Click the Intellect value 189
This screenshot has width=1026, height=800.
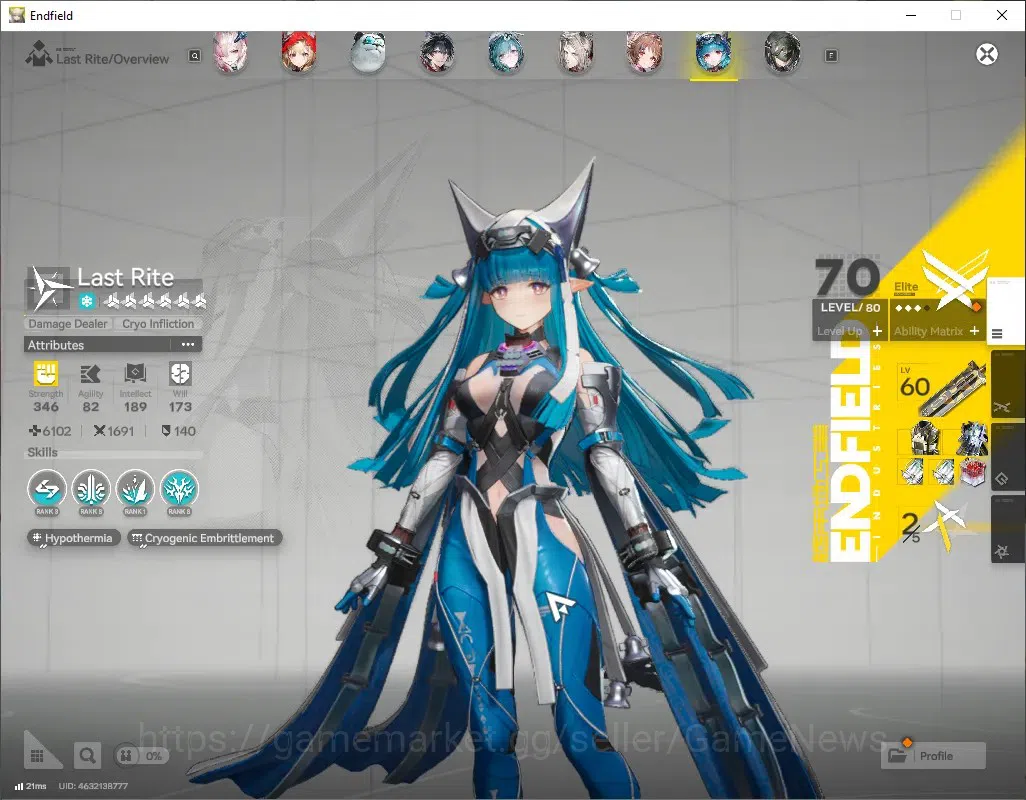(135, 407)
